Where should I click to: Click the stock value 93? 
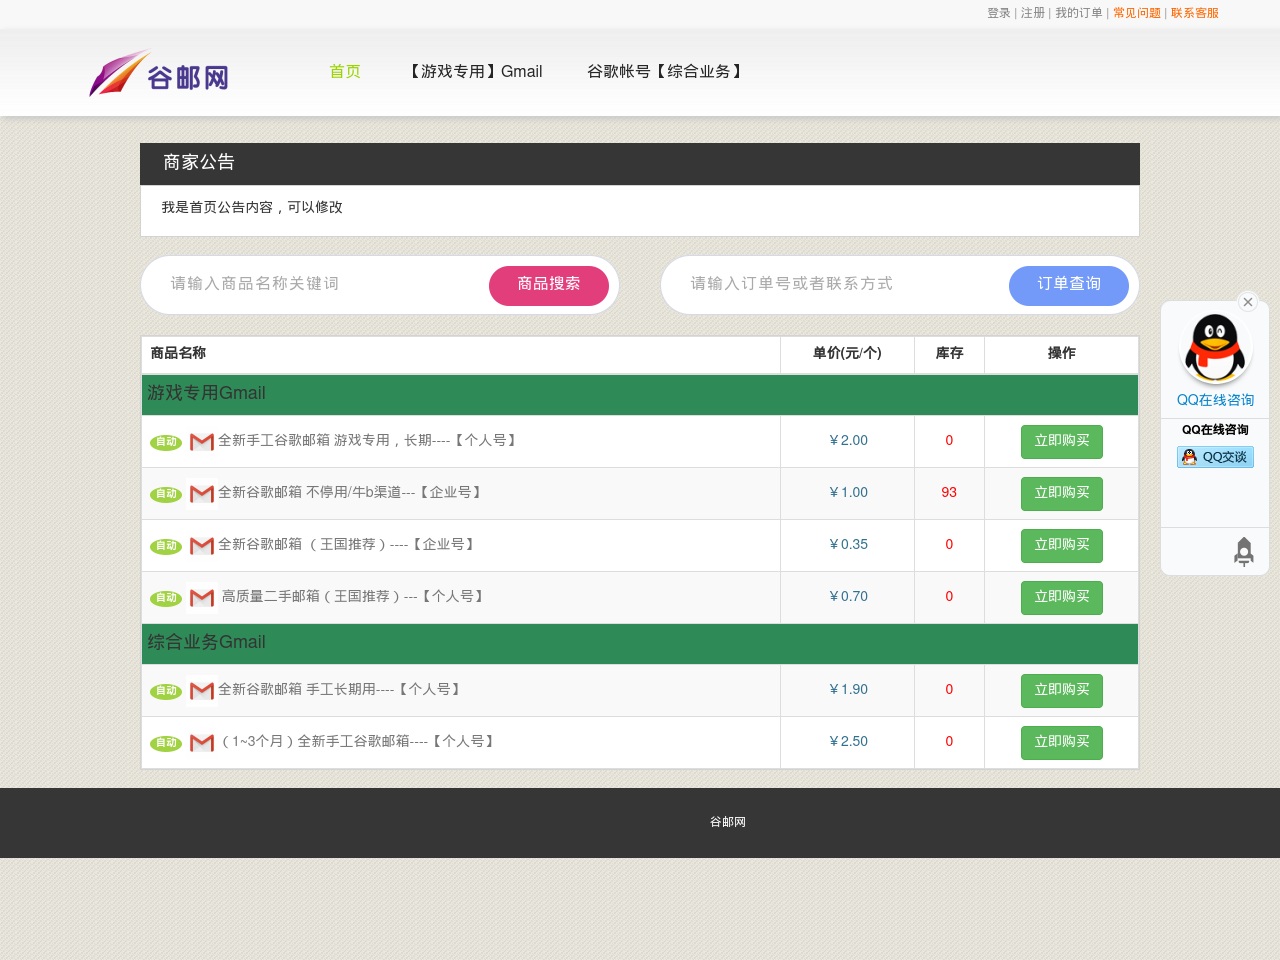[949, 492]
